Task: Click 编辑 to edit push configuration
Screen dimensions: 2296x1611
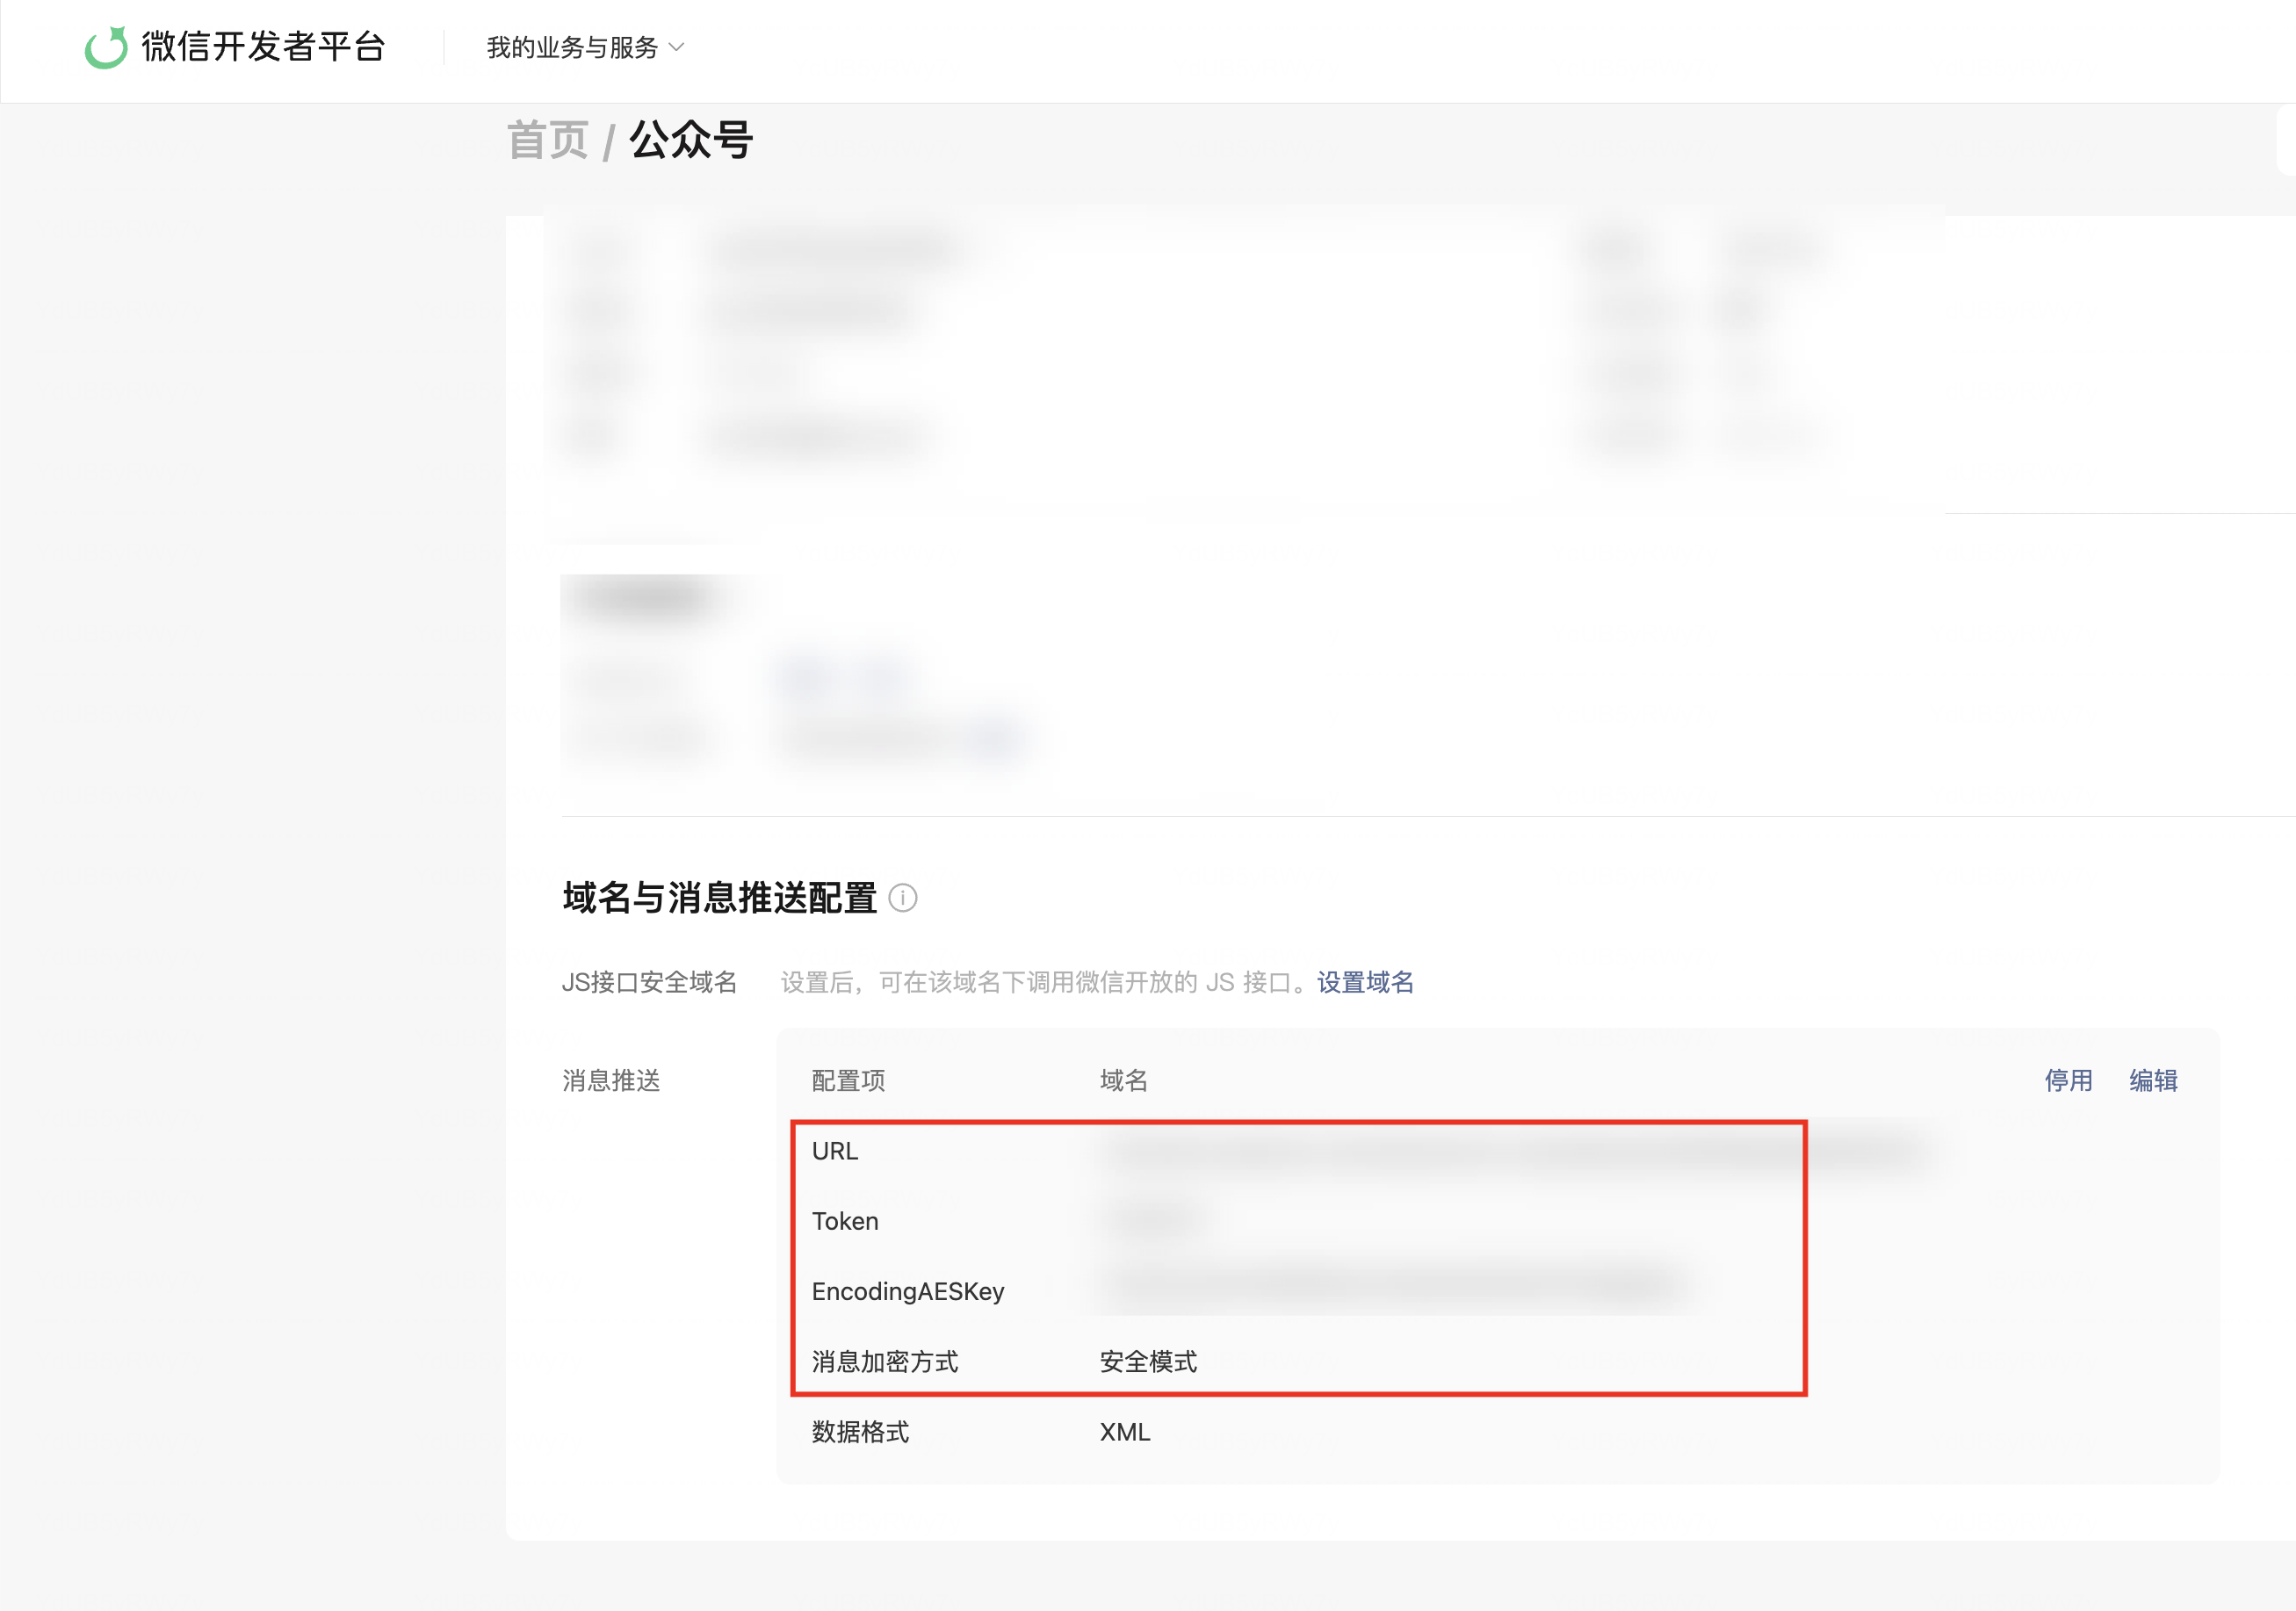Action: click(2153, 1080)
